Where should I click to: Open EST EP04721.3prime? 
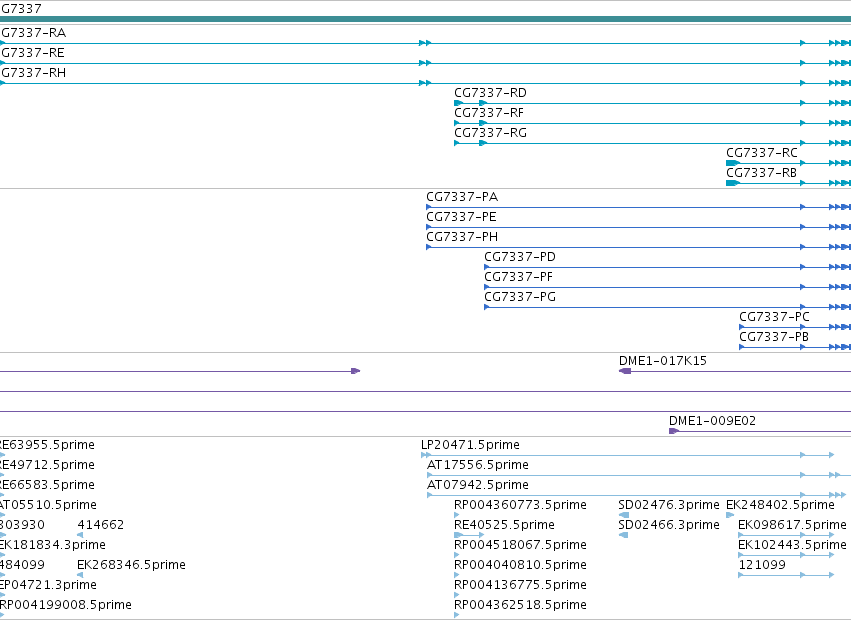coord(48,585)
